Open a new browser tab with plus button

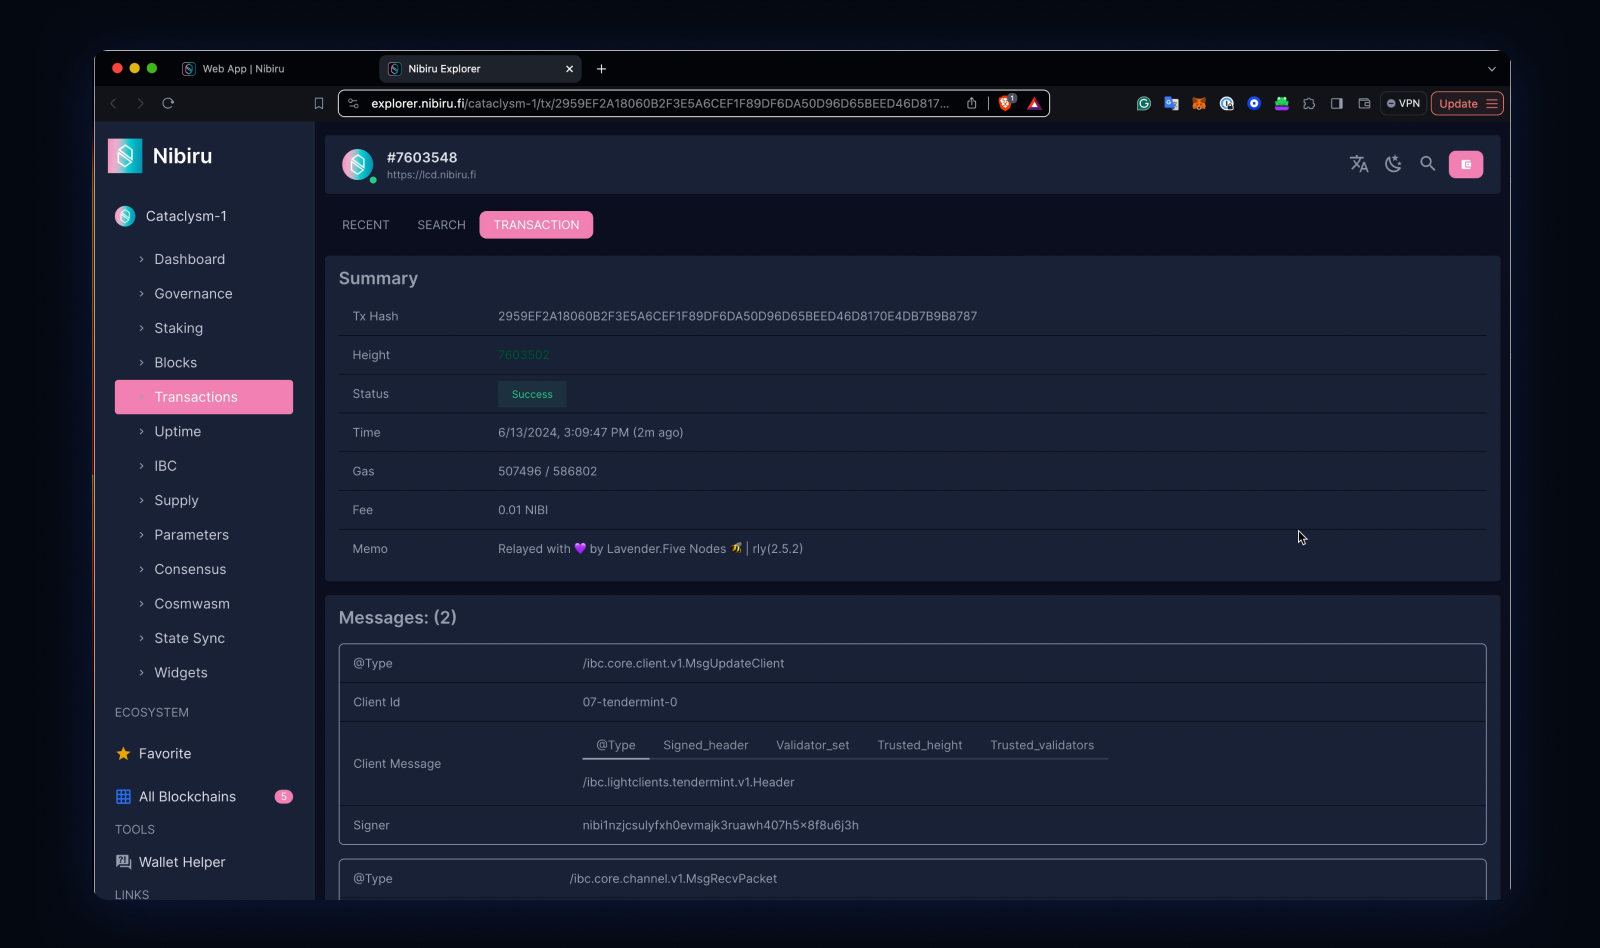point(601,69)
